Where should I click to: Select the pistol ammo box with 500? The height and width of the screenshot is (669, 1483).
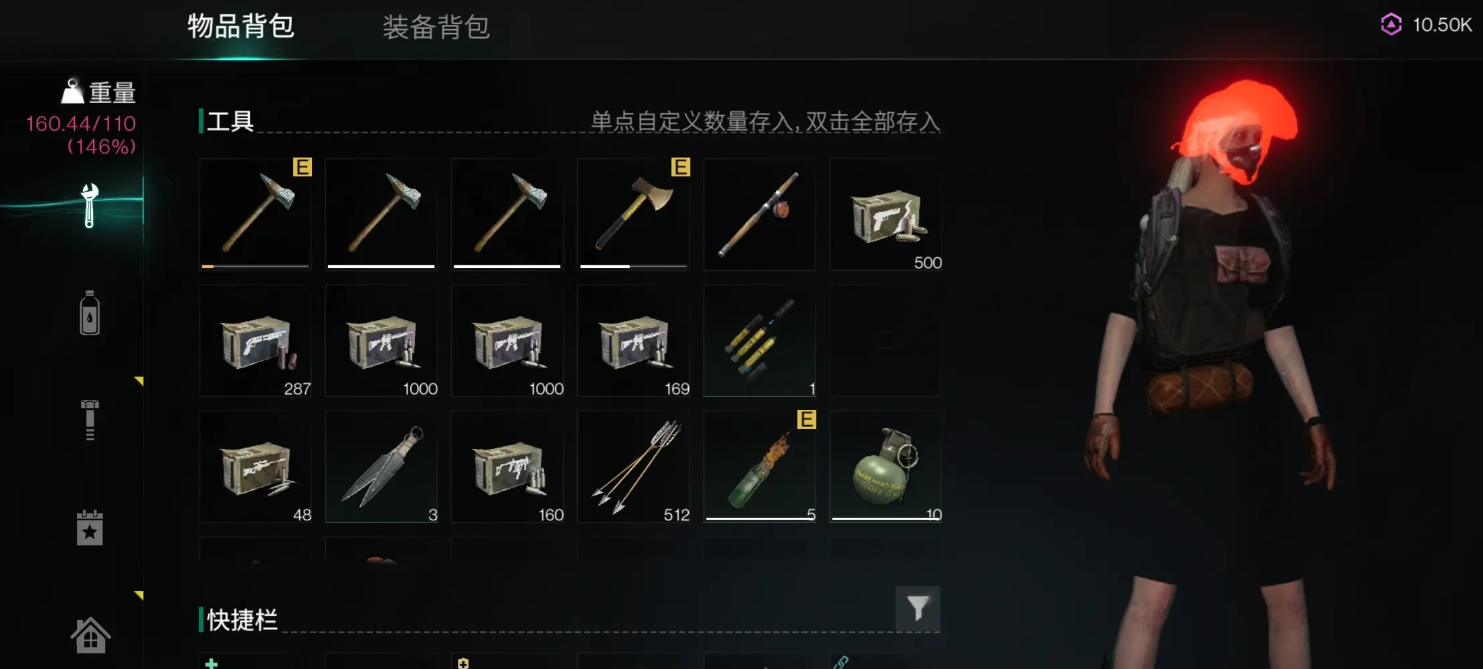click(885, 214)
